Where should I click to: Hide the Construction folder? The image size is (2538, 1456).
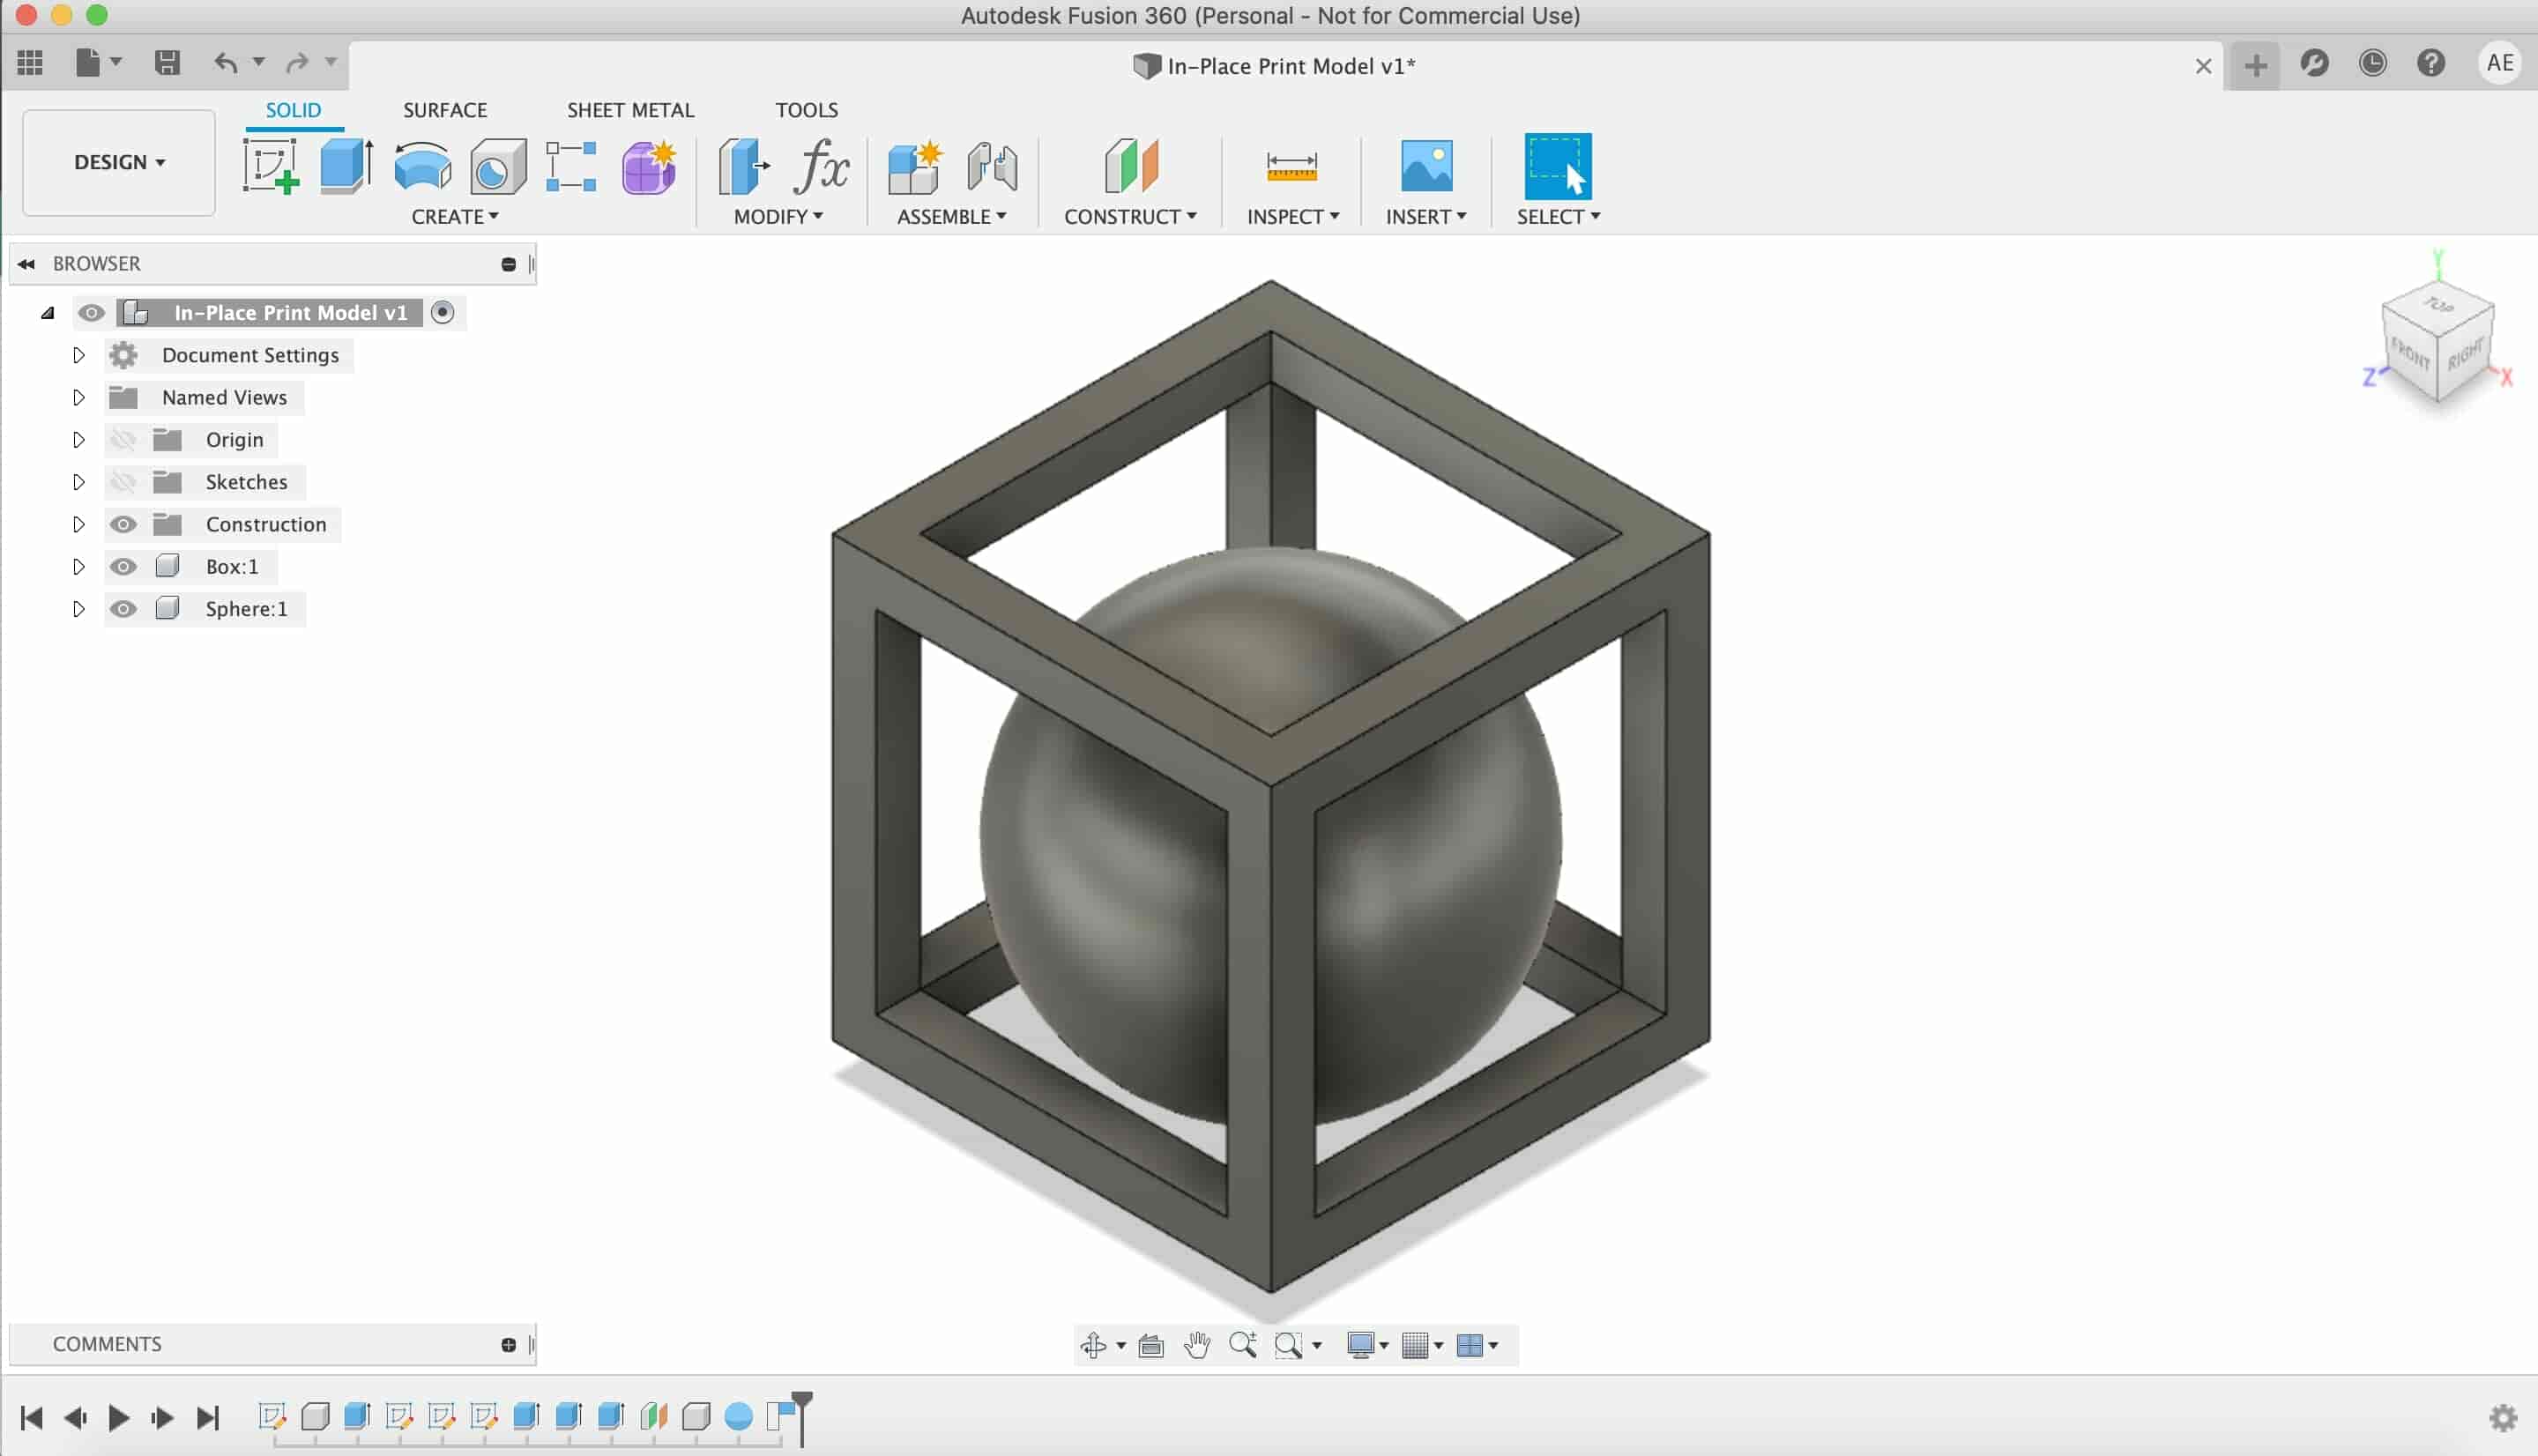pos(123,524)
